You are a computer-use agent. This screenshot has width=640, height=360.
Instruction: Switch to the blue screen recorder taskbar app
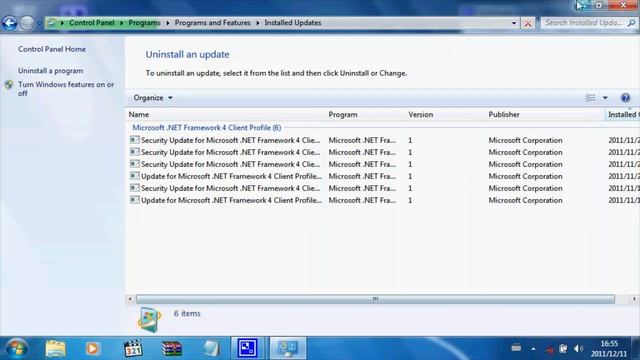[247, 348]
